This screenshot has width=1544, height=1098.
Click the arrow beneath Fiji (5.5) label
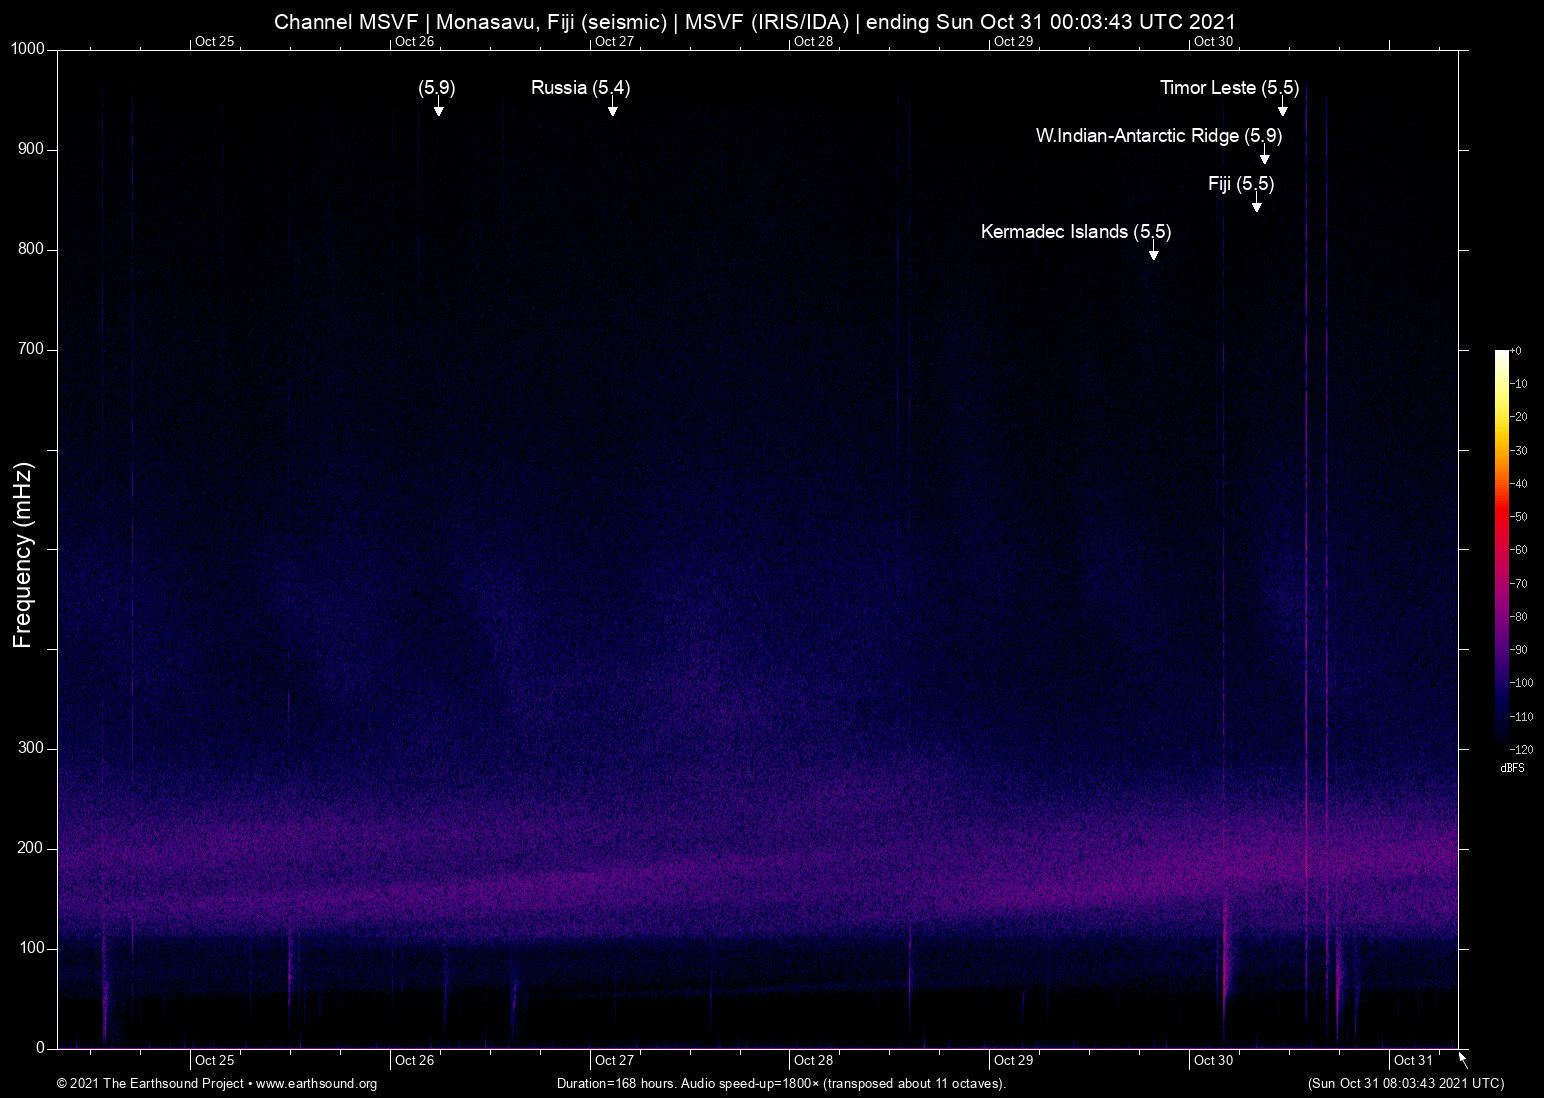click(1256, 203)
